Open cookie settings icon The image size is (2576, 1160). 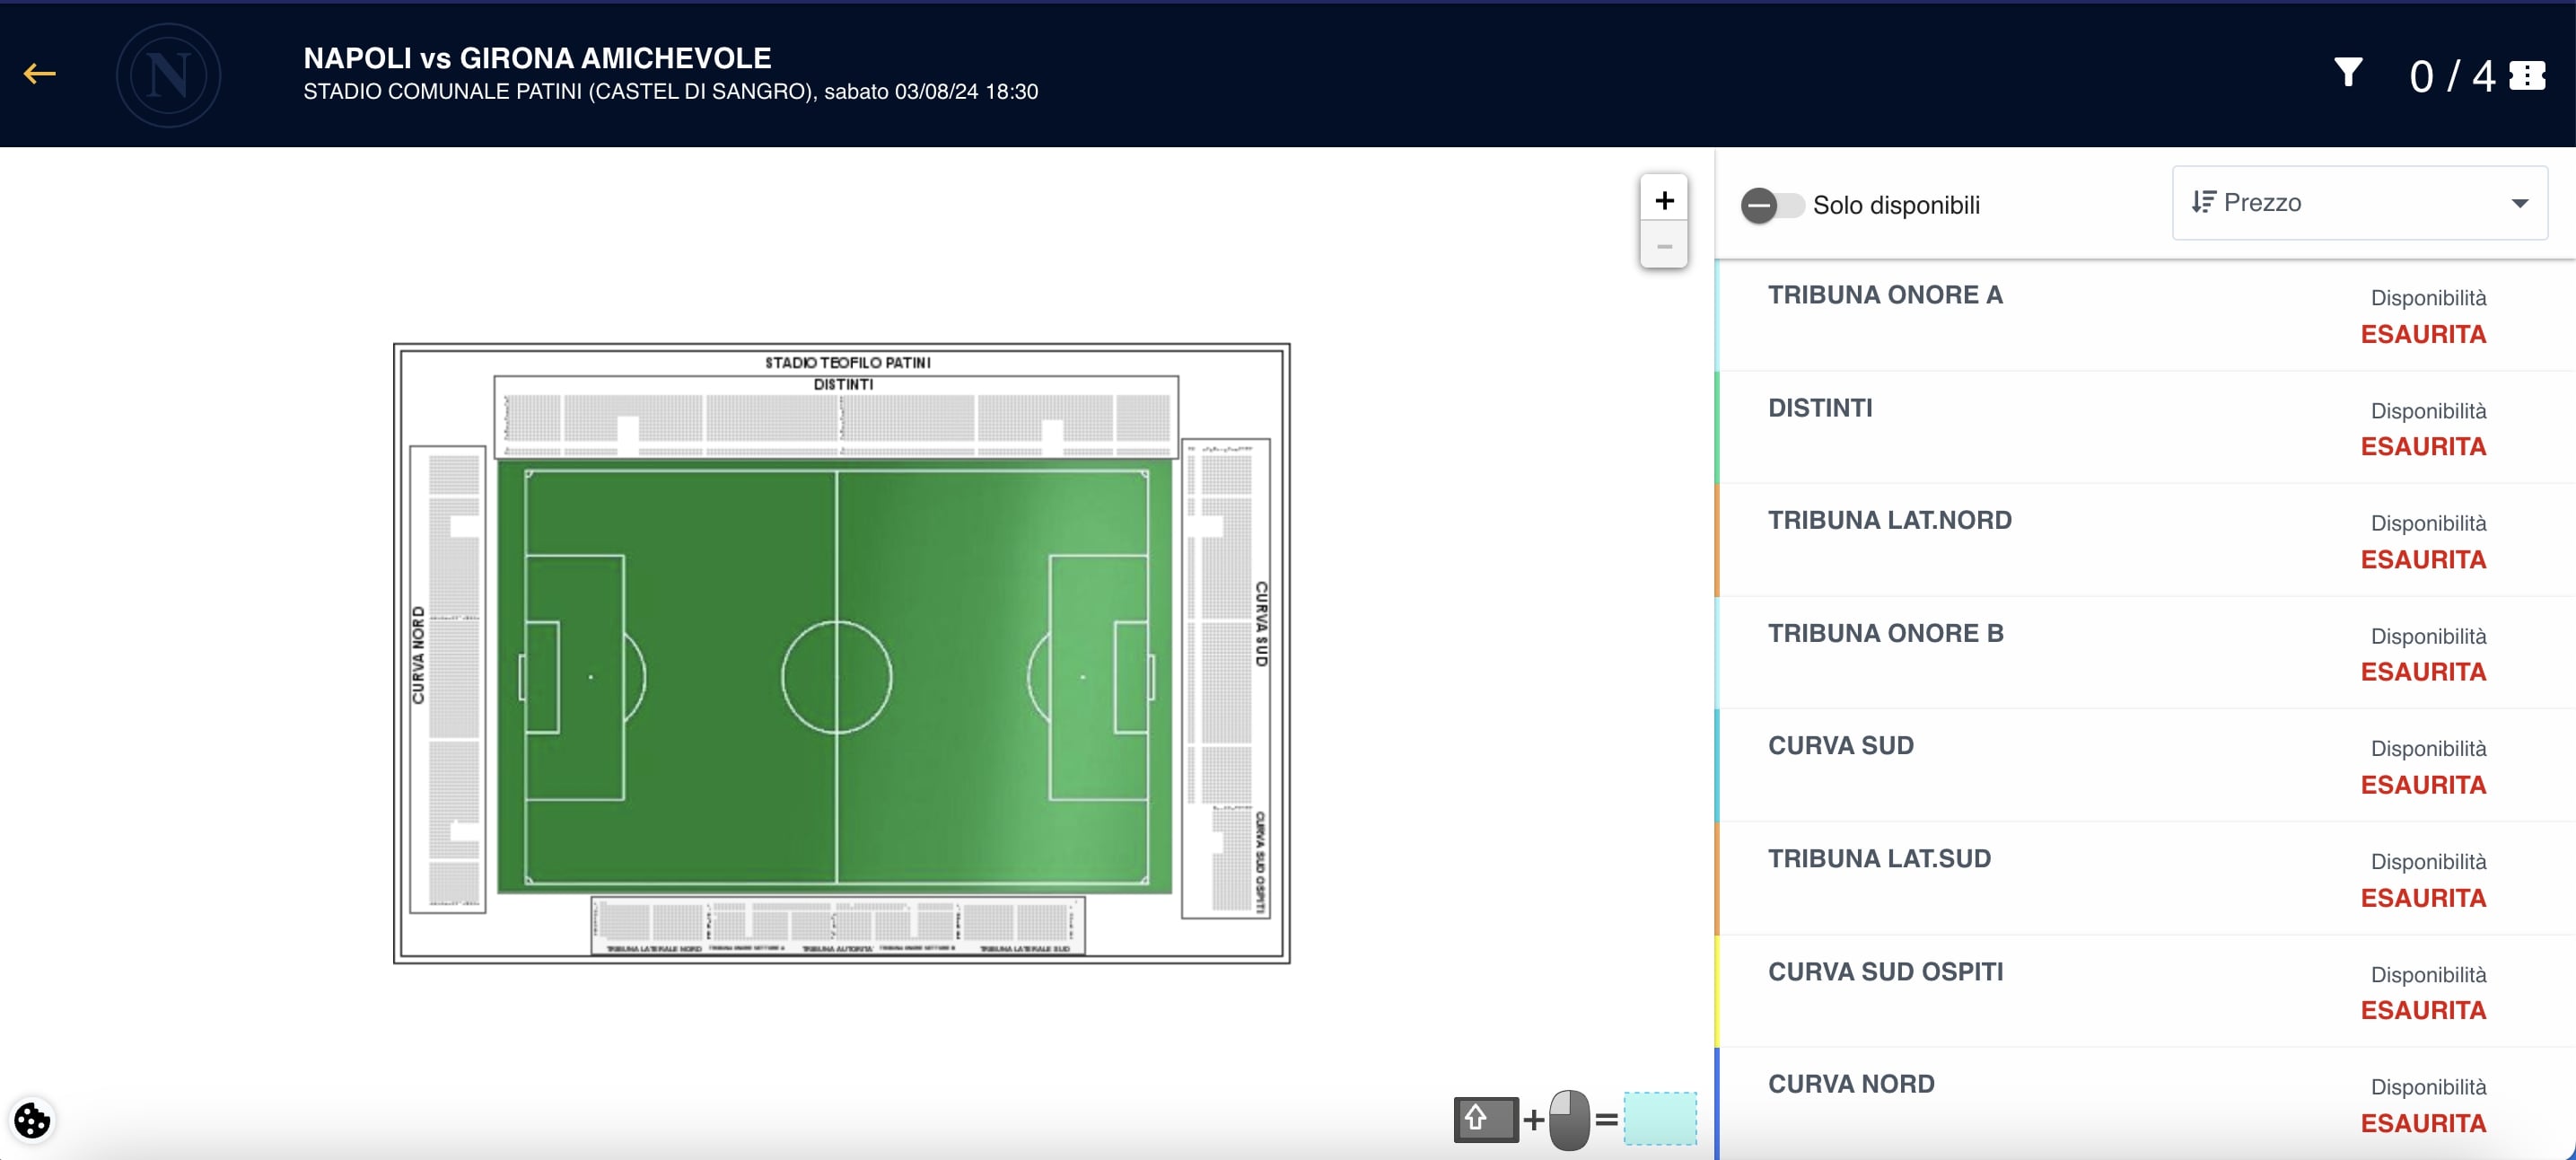32,1120
